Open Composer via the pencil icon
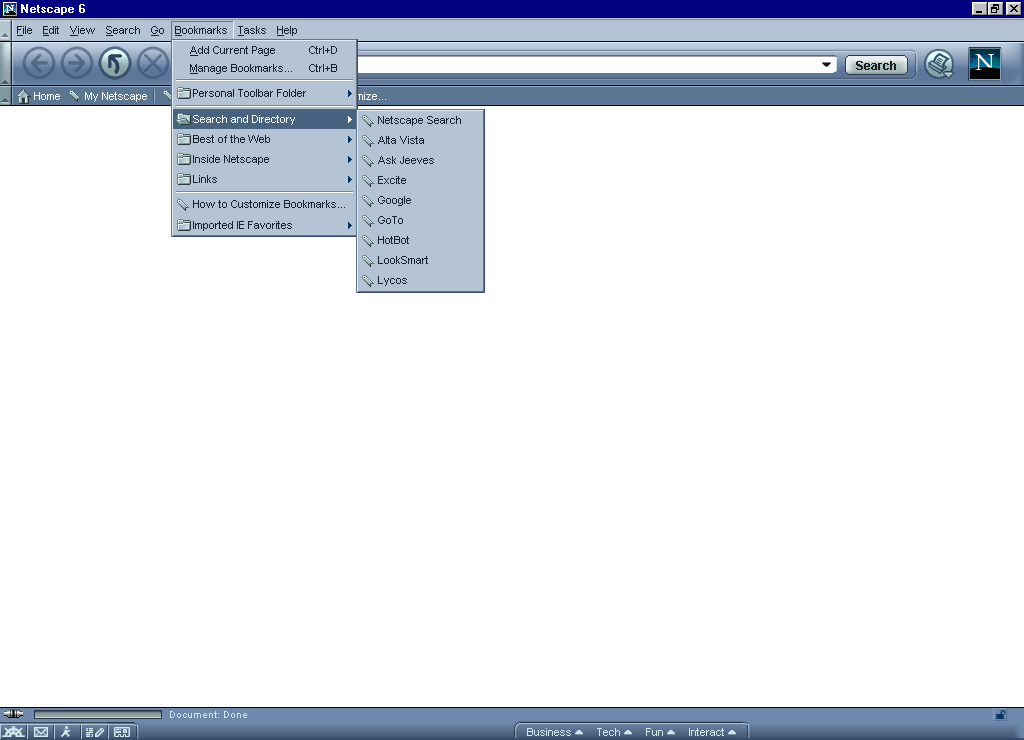1024x740 pixels. (94, 732)
